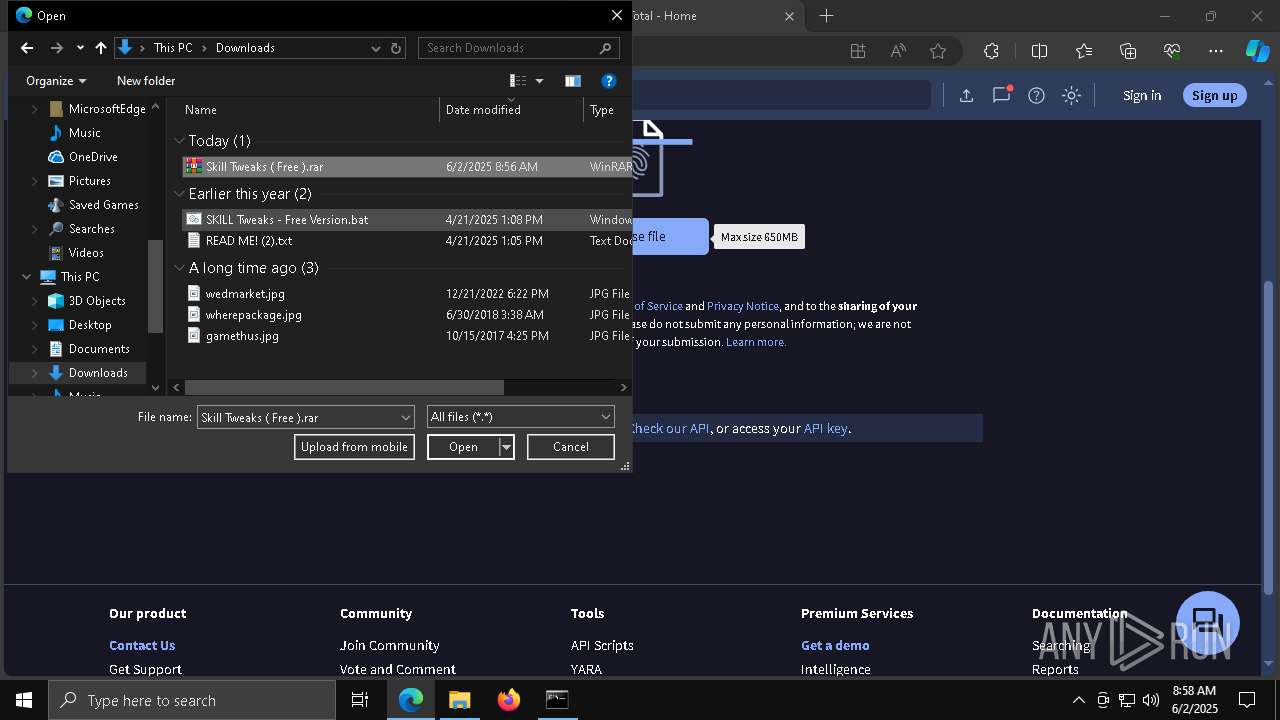The height and width of the screenshot is (720, 1280).
Task: Open Firefox from the taskbar
Action: click(509, 700)
